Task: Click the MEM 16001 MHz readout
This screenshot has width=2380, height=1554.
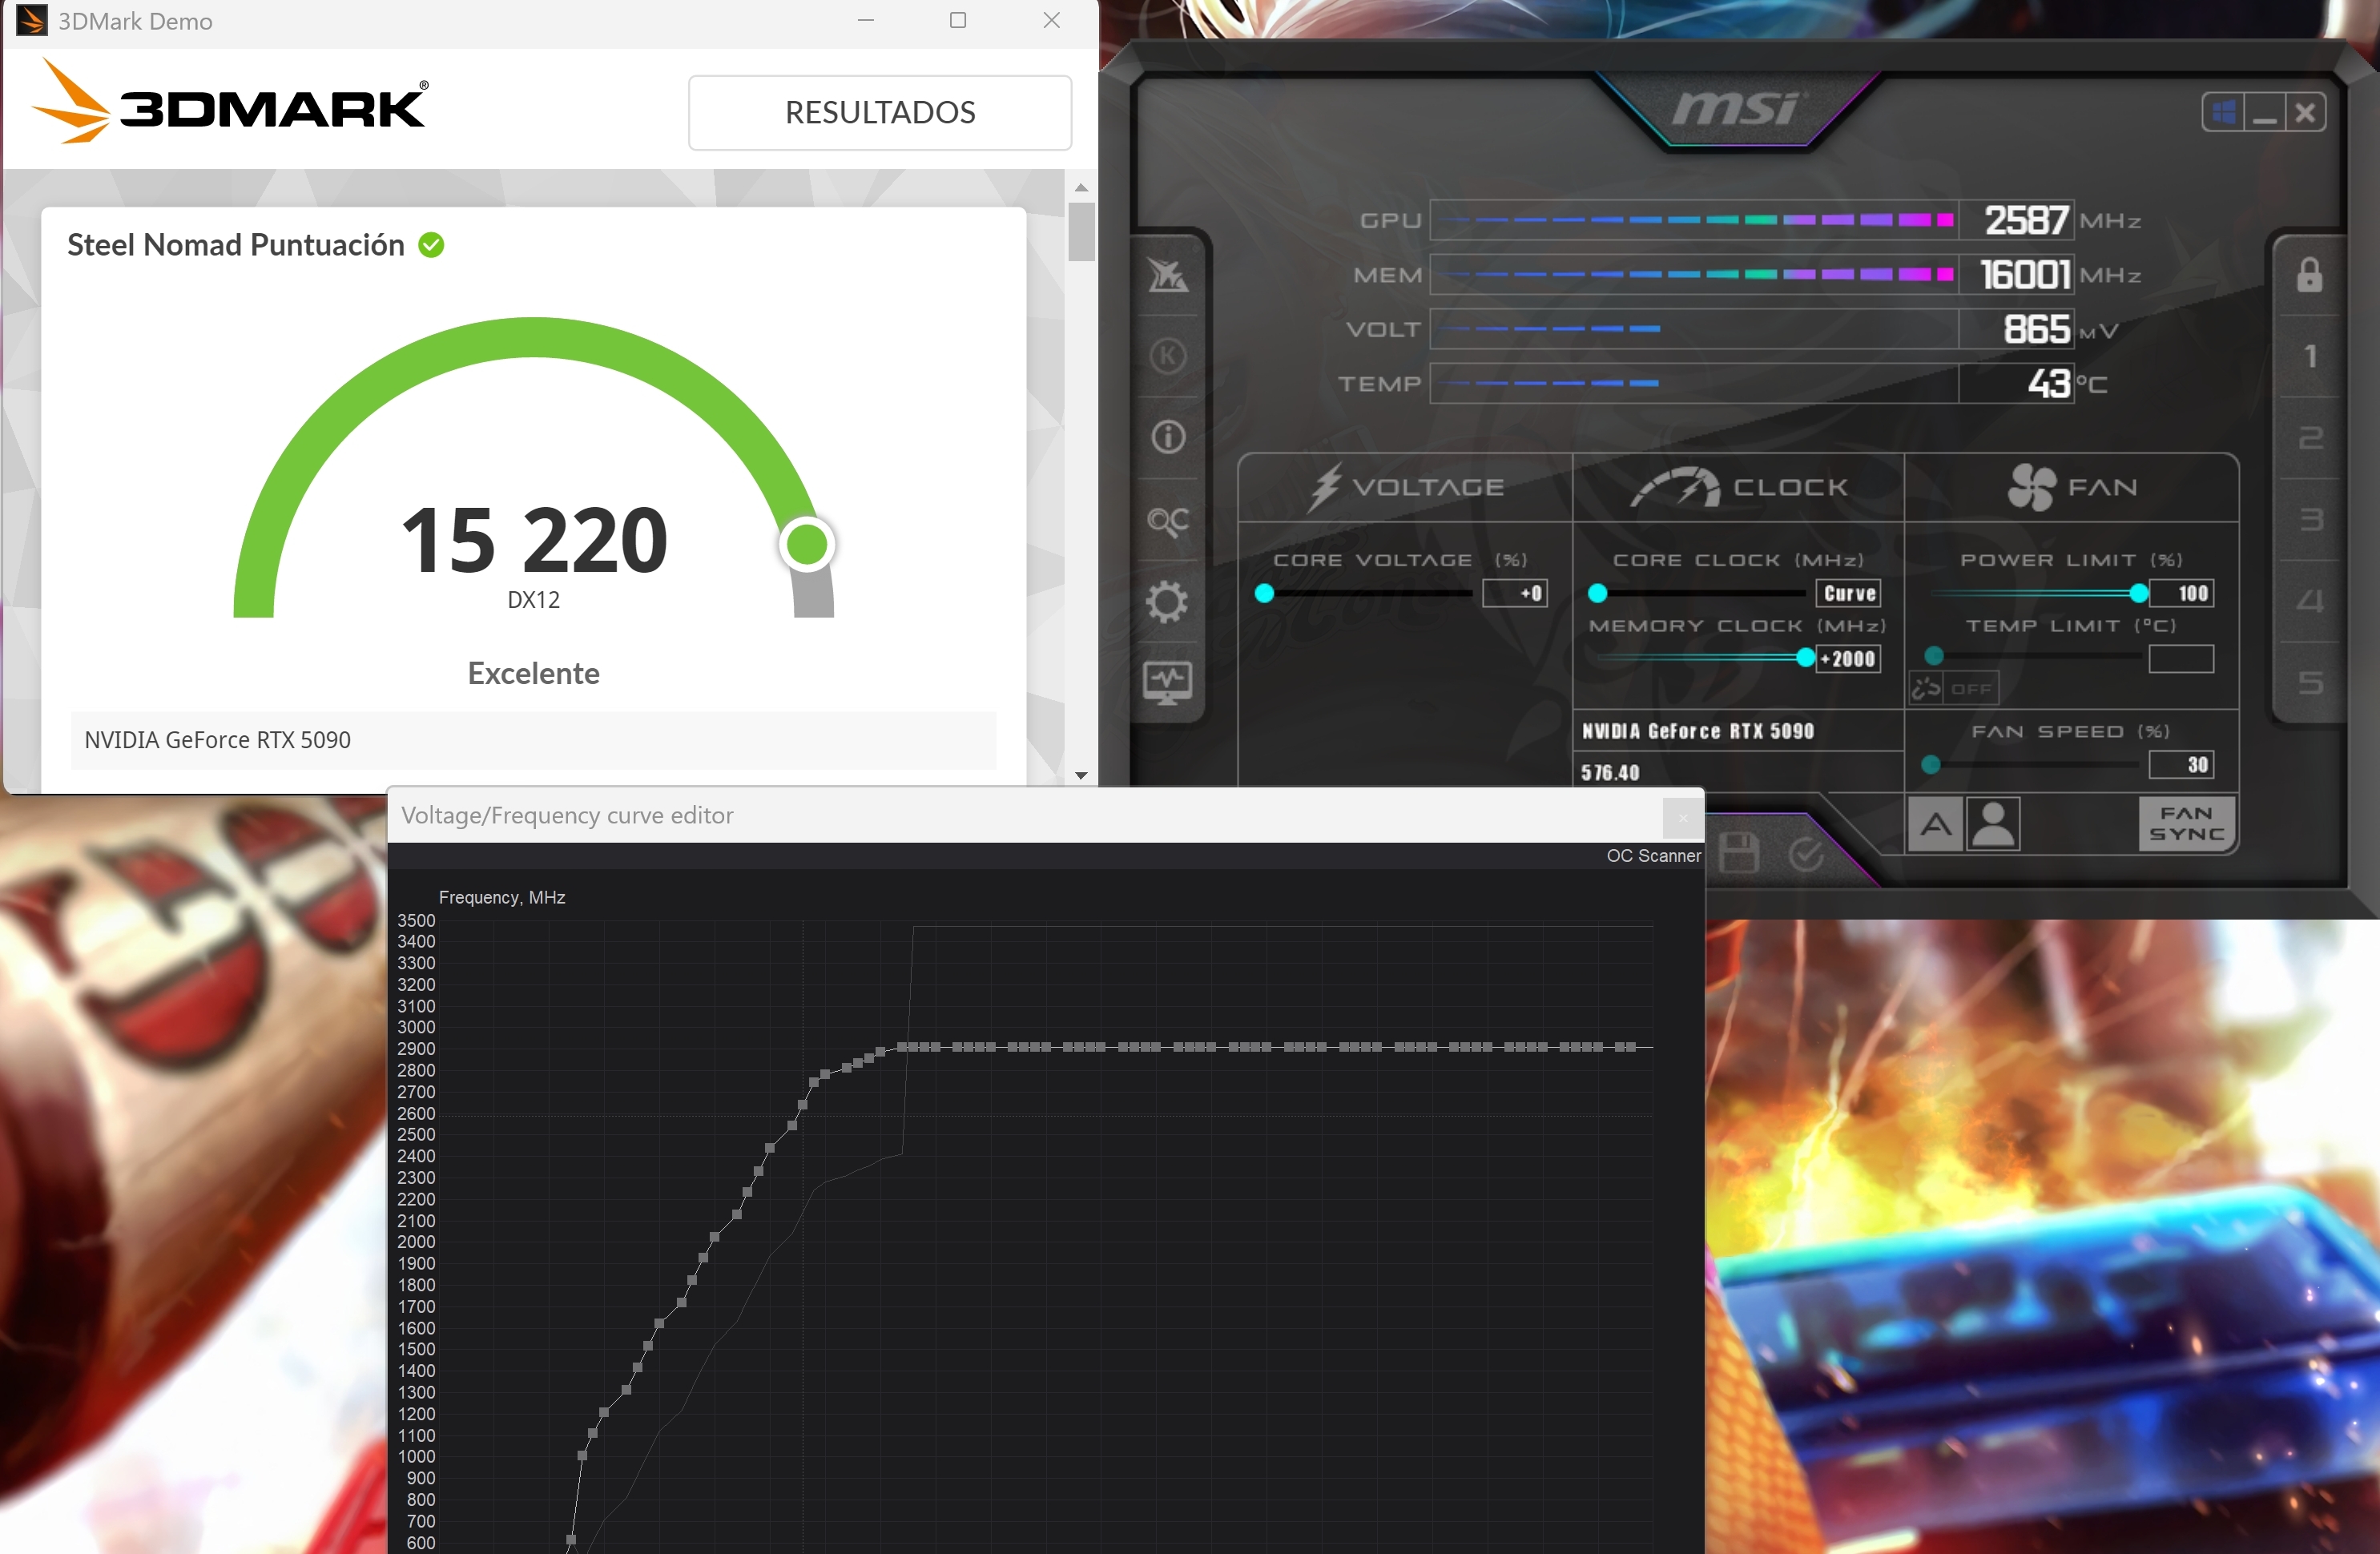Action: tap(2025, 274)
